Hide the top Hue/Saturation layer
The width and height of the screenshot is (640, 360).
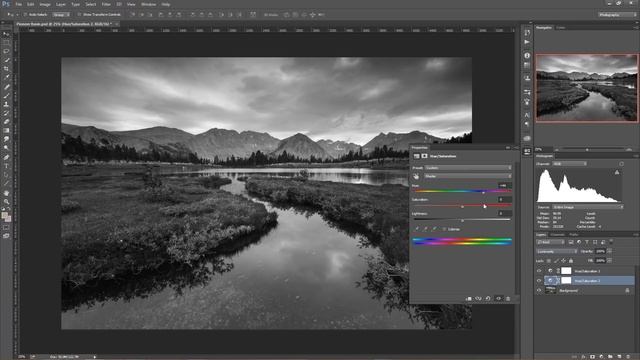539,271
